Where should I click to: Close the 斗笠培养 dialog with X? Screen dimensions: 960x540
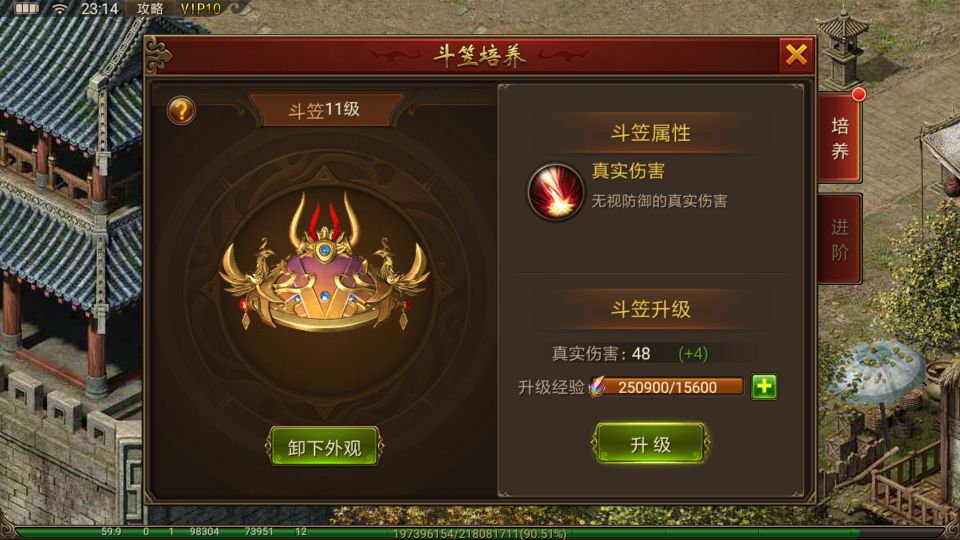[x=796, y=55]
